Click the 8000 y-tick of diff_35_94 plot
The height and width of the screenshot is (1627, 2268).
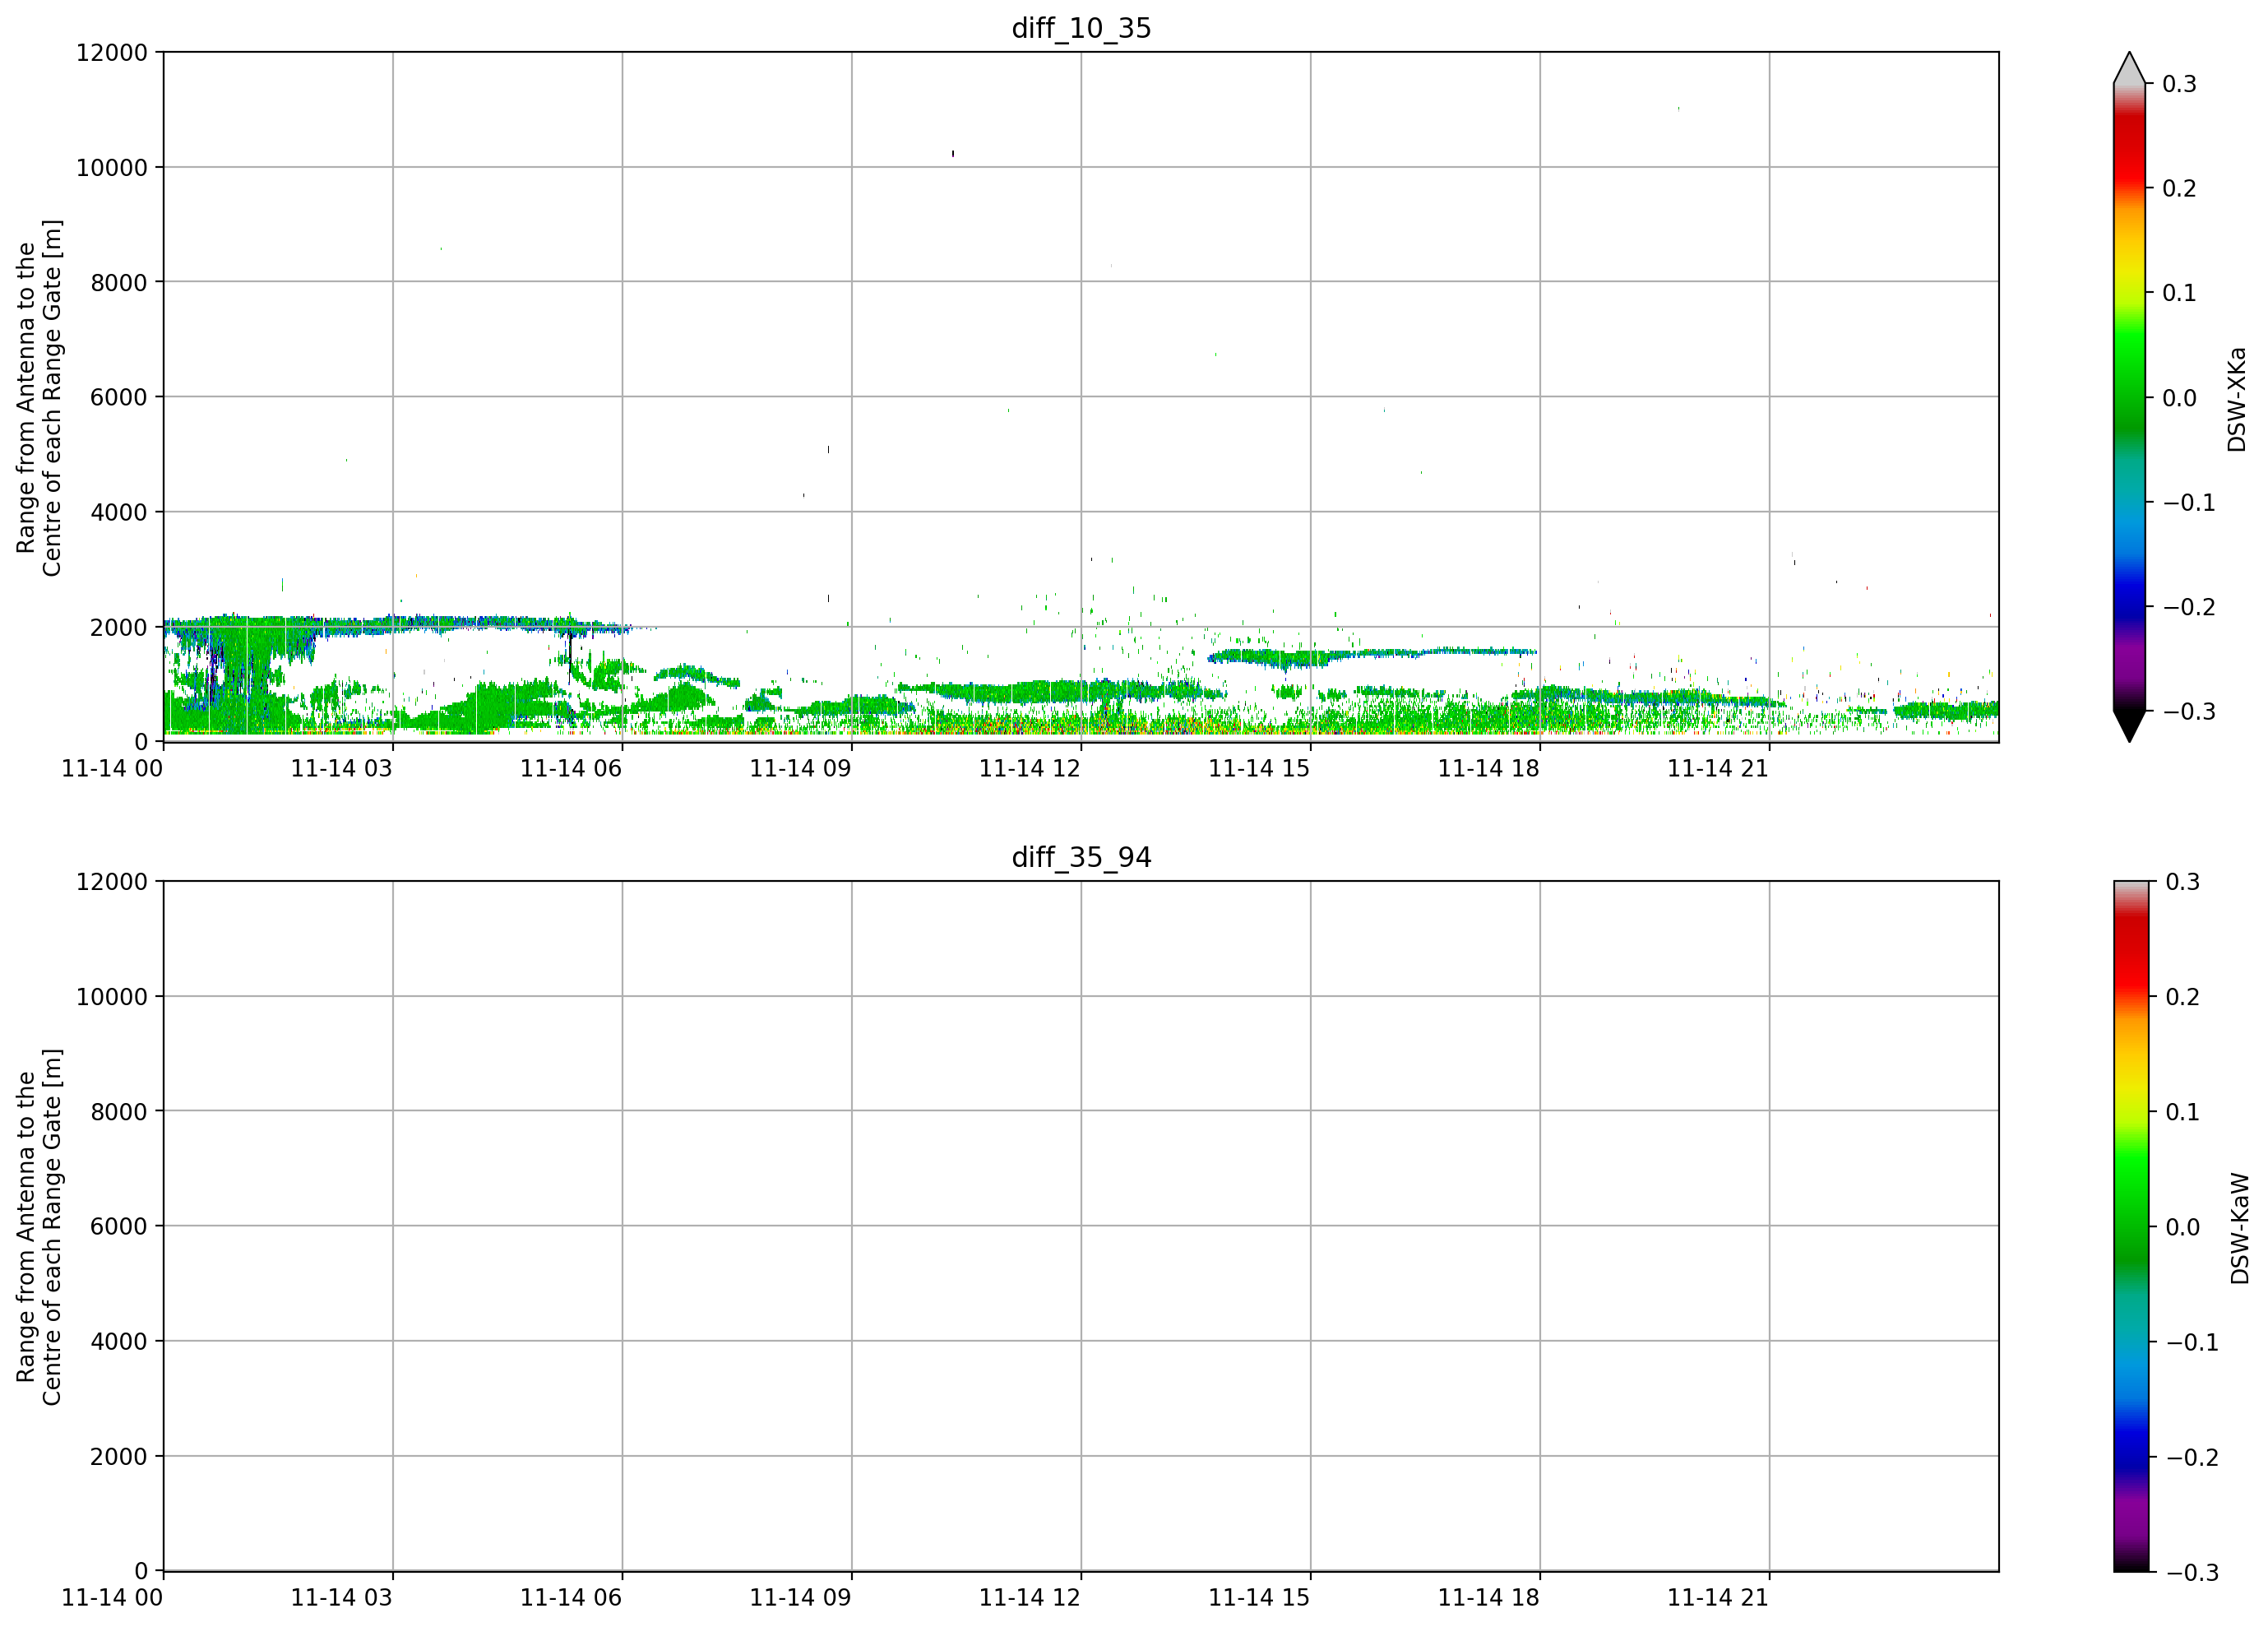(119, 1111)
